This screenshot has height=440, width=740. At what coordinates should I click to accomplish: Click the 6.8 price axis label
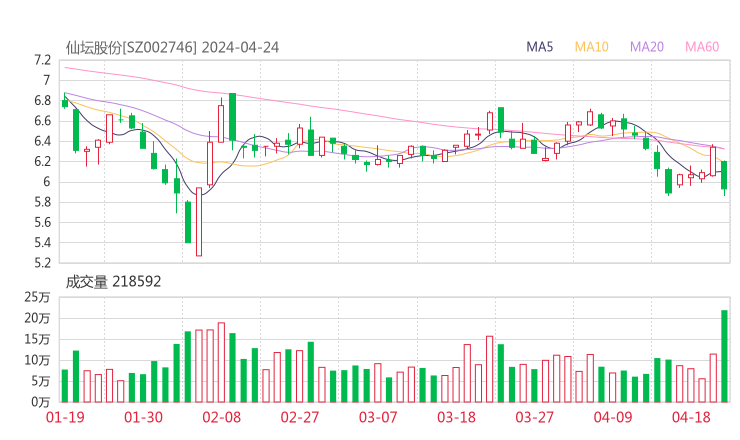(42, 101)
